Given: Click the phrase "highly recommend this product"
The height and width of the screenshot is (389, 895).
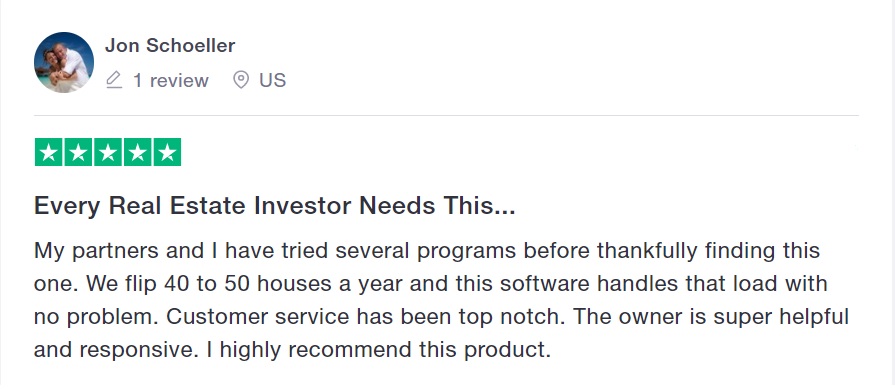Looking at the screenshot, I should (x=382, y=350).
